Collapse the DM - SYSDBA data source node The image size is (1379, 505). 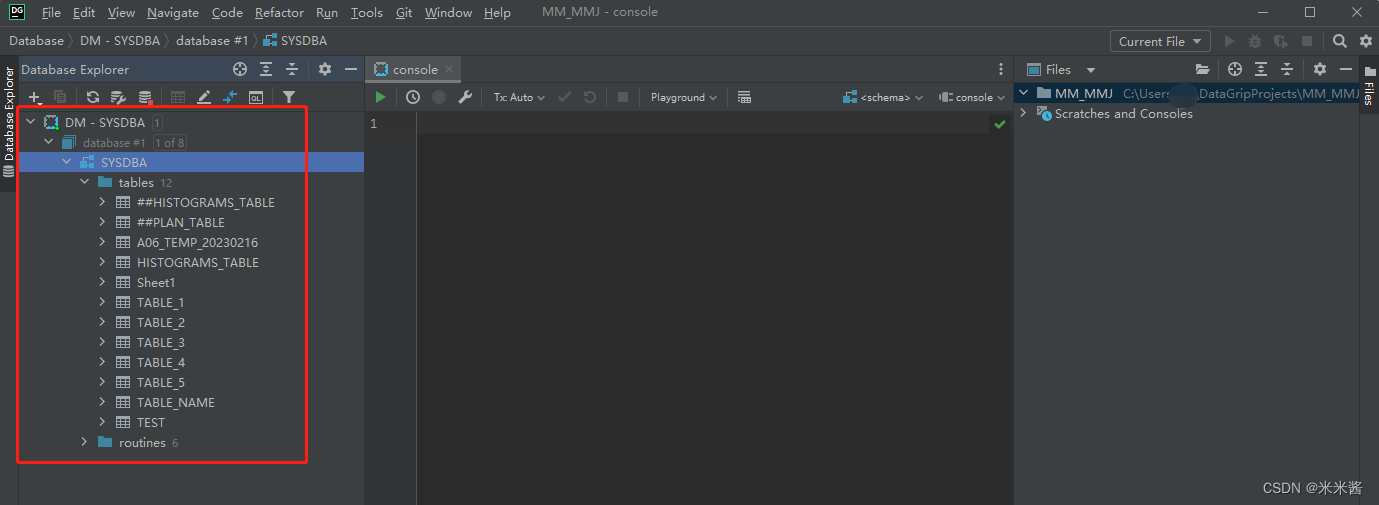[x=30, y=122]
